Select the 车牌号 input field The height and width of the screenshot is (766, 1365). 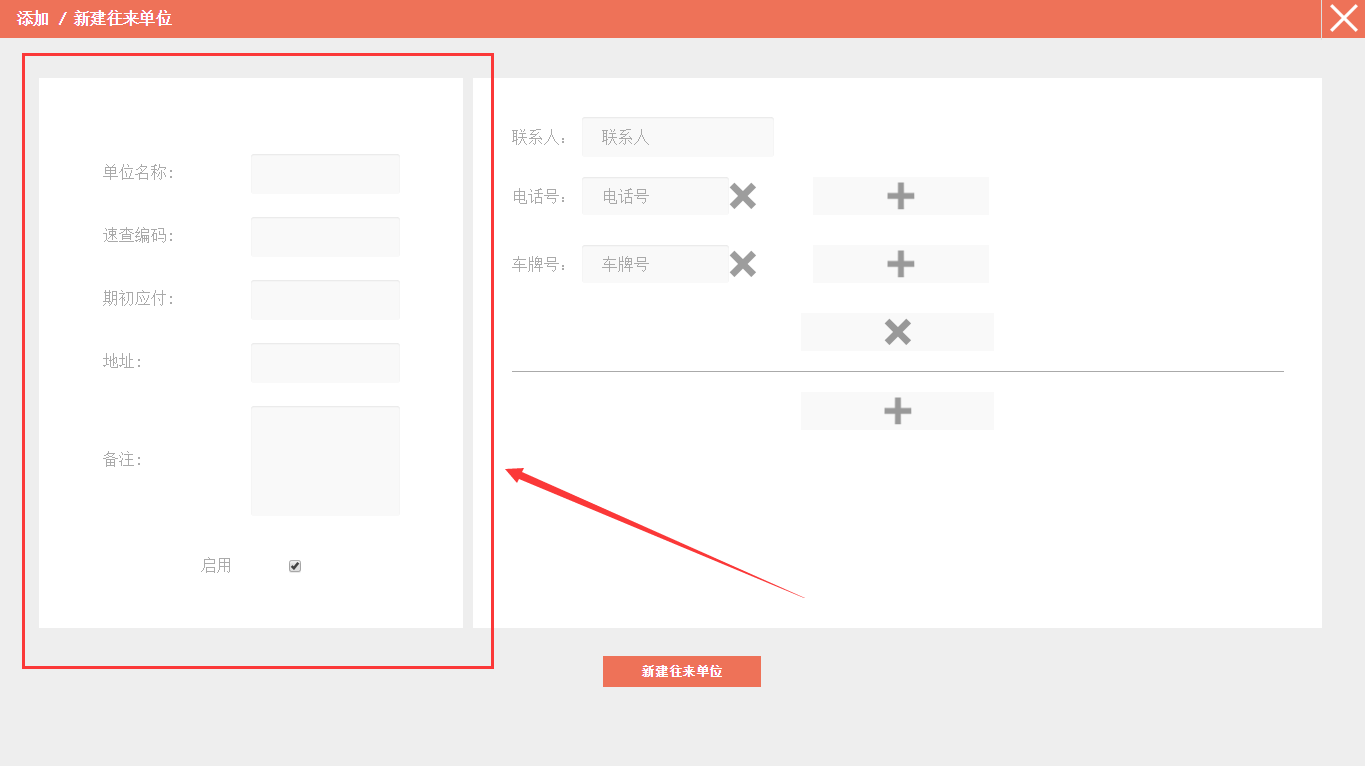point(655,264)
